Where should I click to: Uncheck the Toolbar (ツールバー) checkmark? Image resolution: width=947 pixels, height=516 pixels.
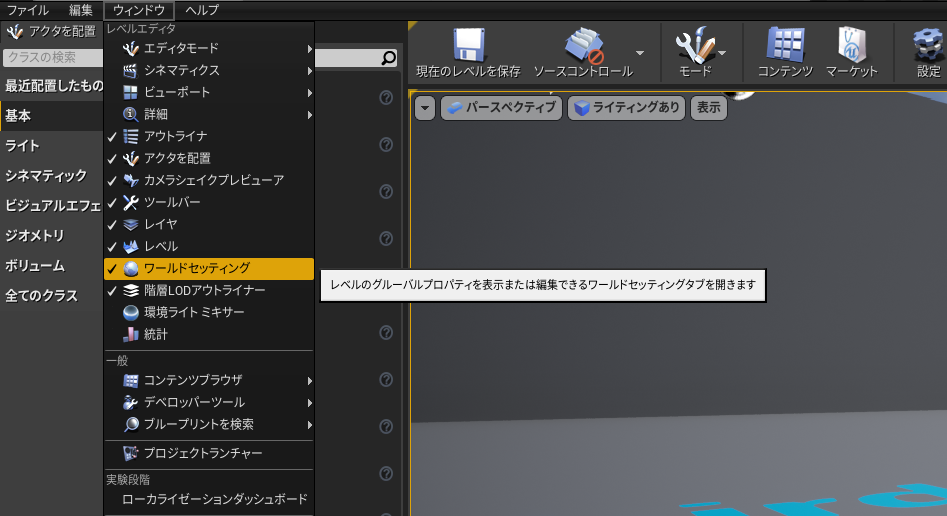coord(112,203)
